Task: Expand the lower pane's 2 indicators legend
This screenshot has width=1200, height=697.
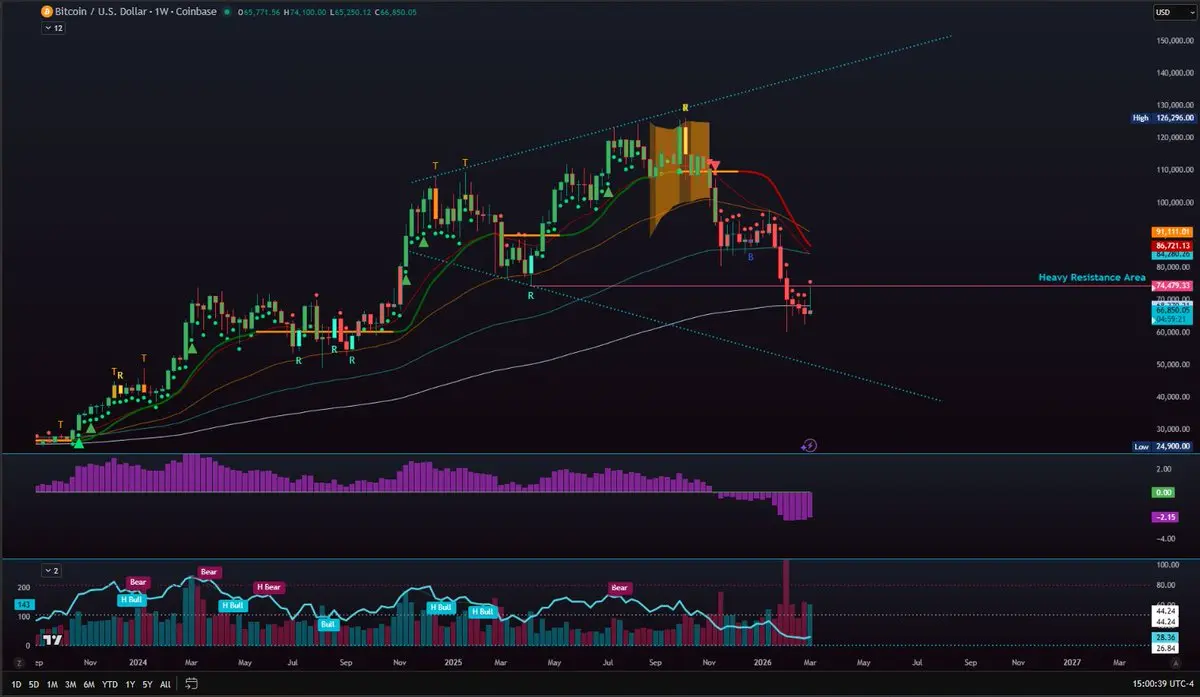Action: point(53,570)
